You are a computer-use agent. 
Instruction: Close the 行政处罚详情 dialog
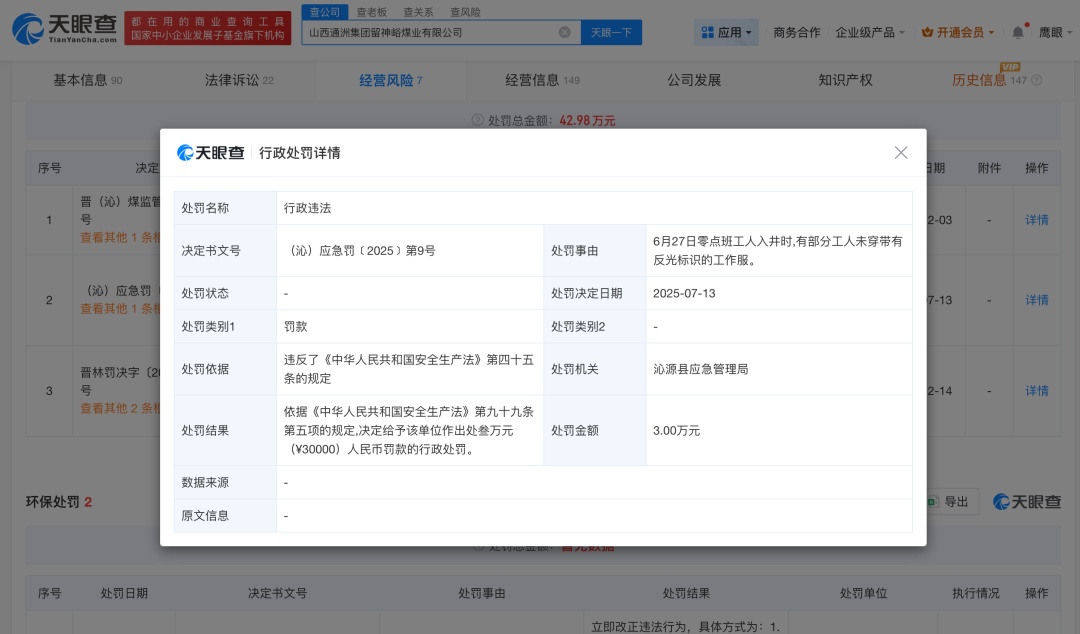click(900, 153)
